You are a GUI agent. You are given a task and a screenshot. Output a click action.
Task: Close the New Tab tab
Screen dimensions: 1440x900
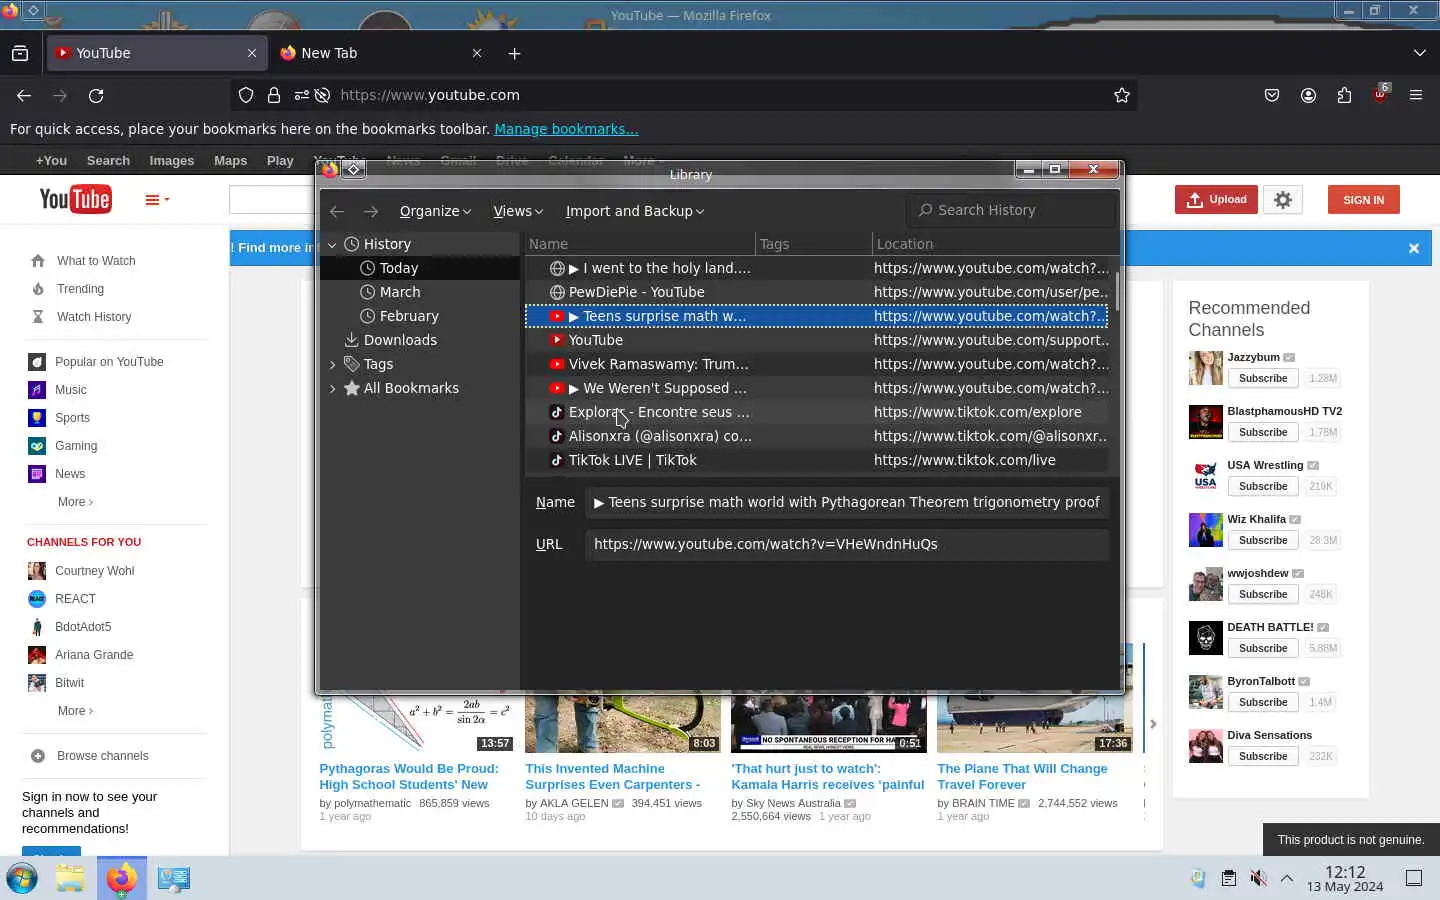click(x=477, y=53)
